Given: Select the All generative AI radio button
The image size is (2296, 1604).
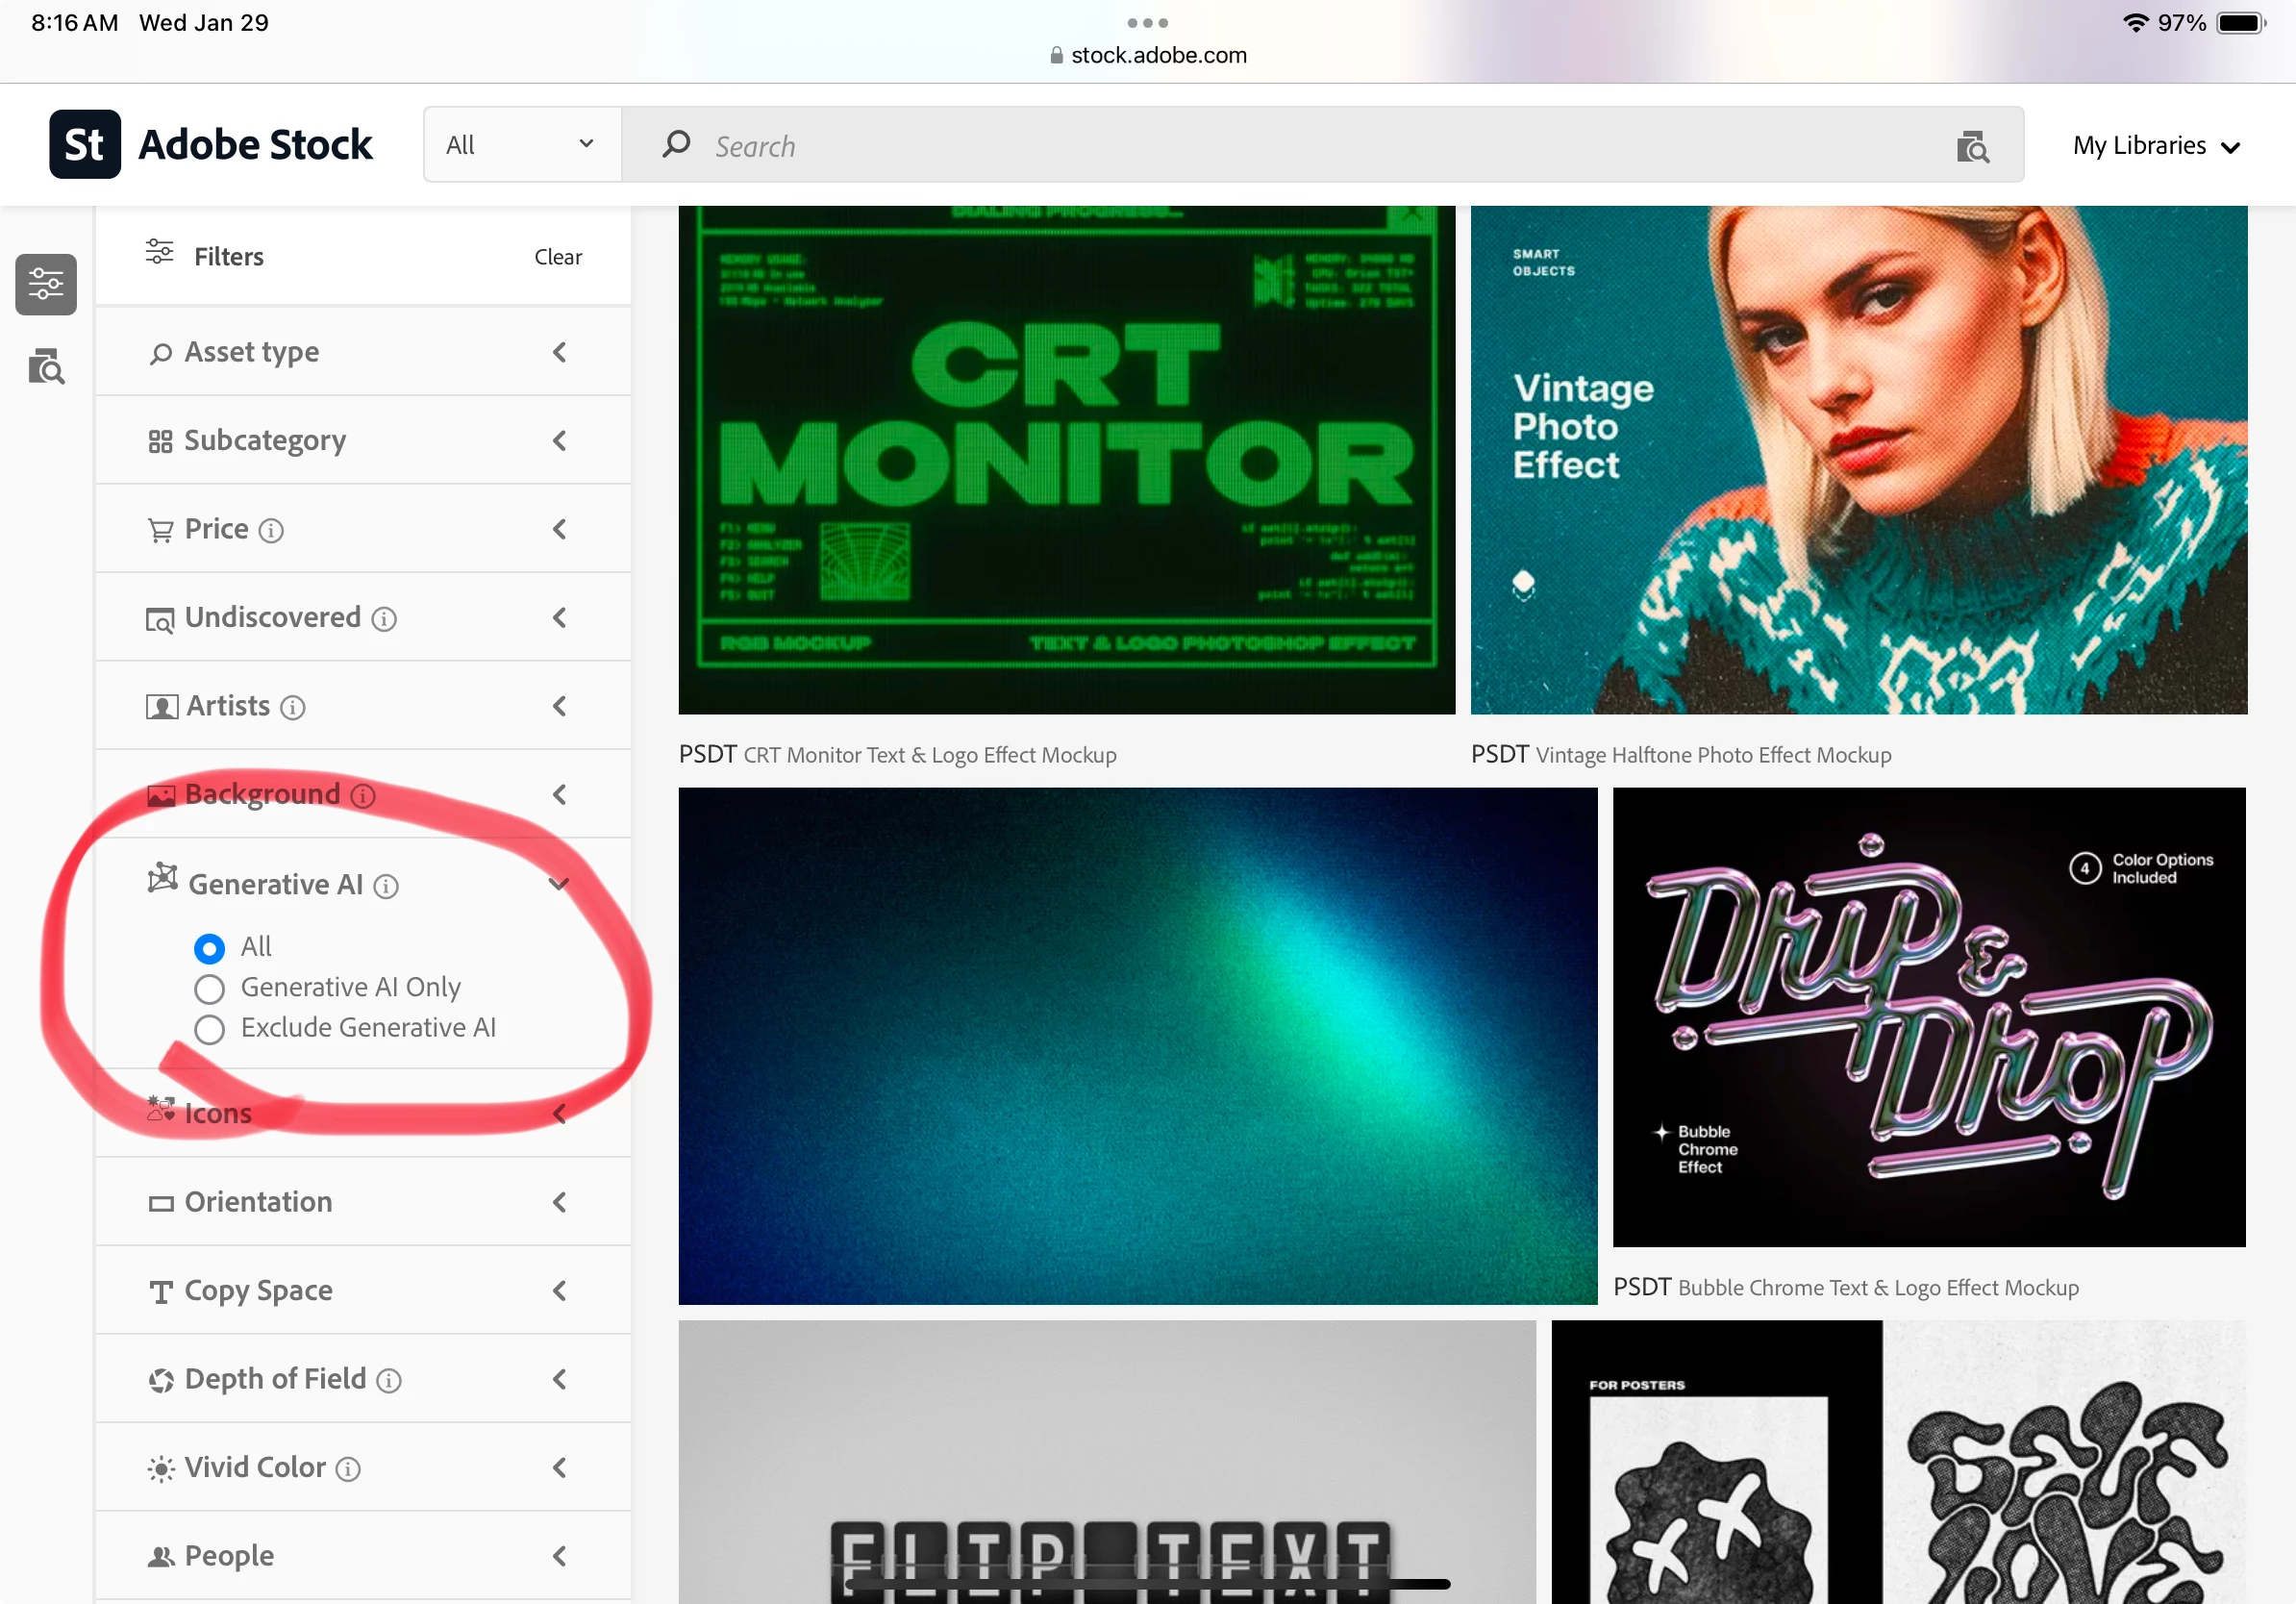Looking at the screenshot, I should pos(209,948).
